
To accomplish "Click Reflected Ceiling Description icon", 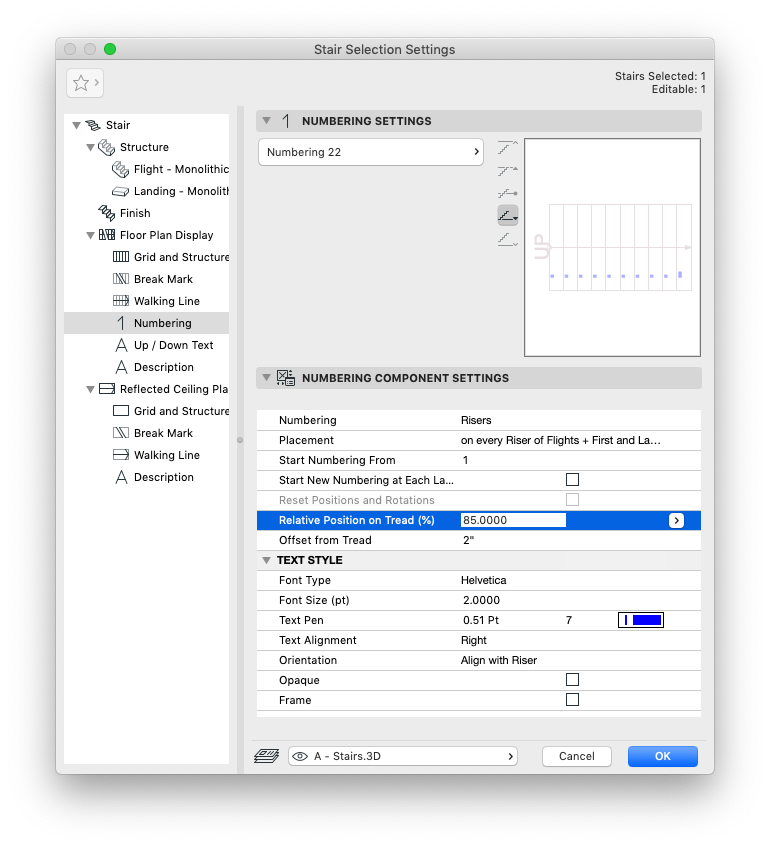I will (x=122, y=477).
